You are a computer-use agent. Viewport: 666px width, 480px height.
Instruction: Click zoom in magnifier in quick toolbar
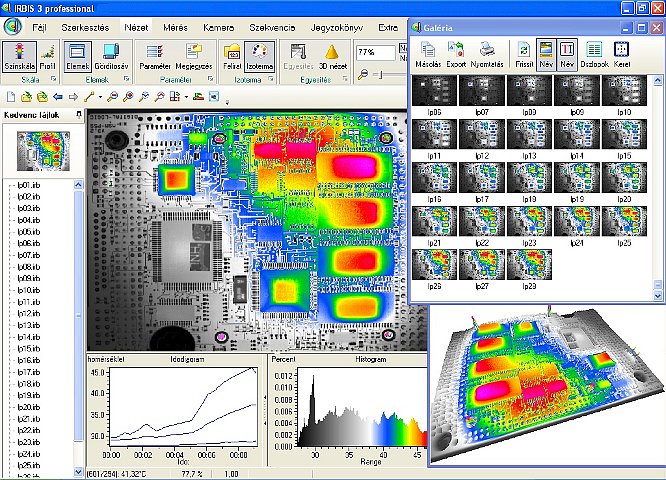click(x=127, y=97)
